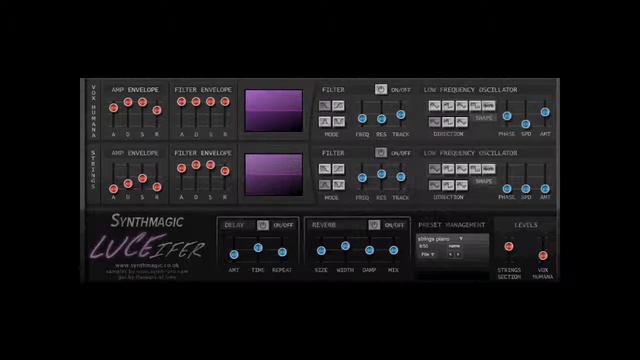This screenshot has width=640, height=360.
Task: Click Vox Humana LFO SPD slider knob
Action: point(526,124)
